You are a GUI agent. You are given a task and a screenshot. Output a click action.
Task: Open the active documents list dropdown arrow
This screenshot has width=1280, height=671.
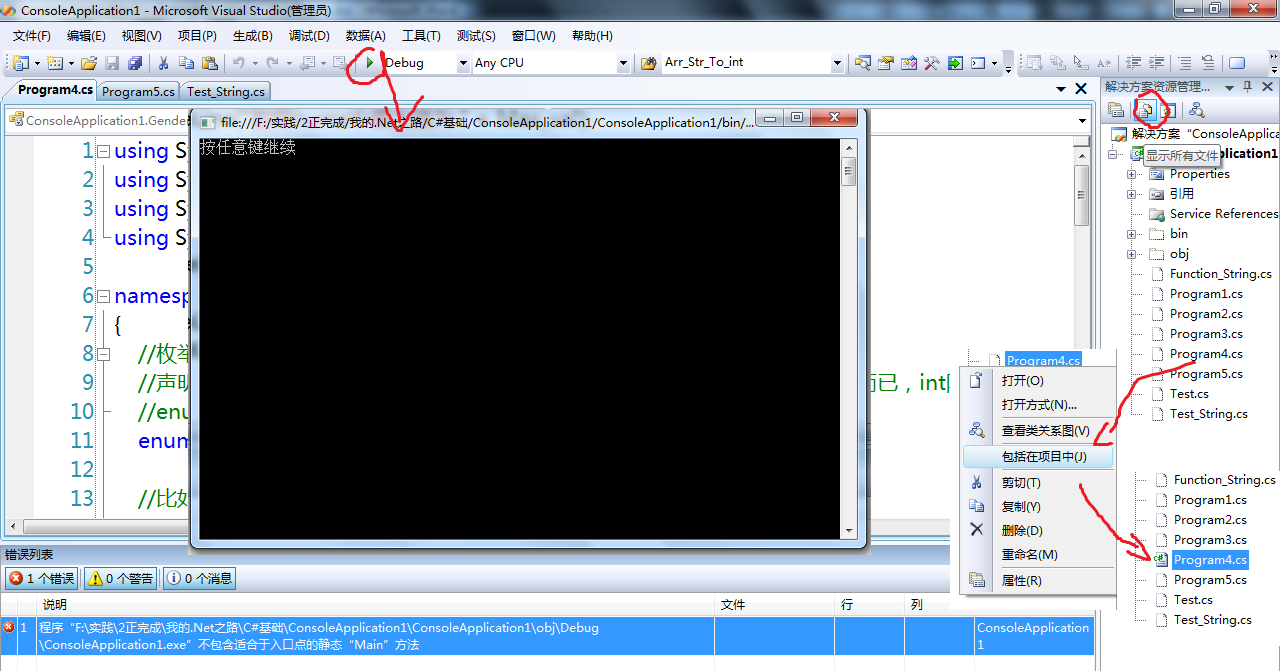1062,89
